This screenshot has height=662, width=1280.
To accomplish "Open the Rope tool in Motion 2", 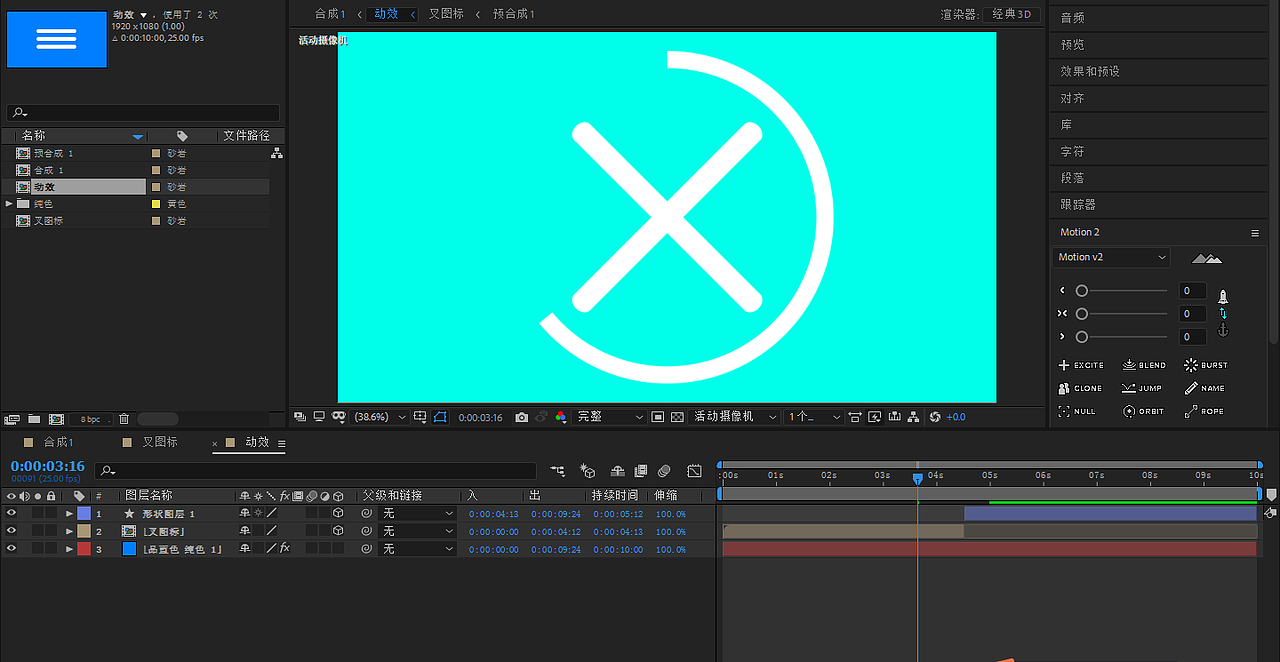I will 1203,410.
